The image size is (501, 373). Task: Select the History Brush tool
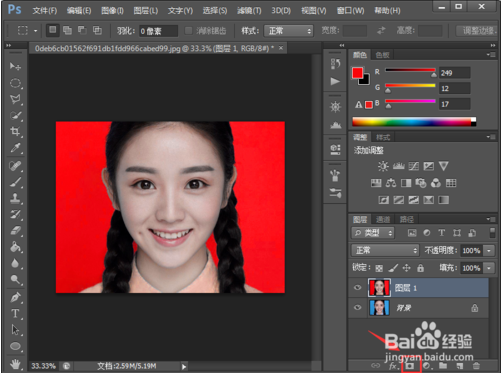(15, 214)
